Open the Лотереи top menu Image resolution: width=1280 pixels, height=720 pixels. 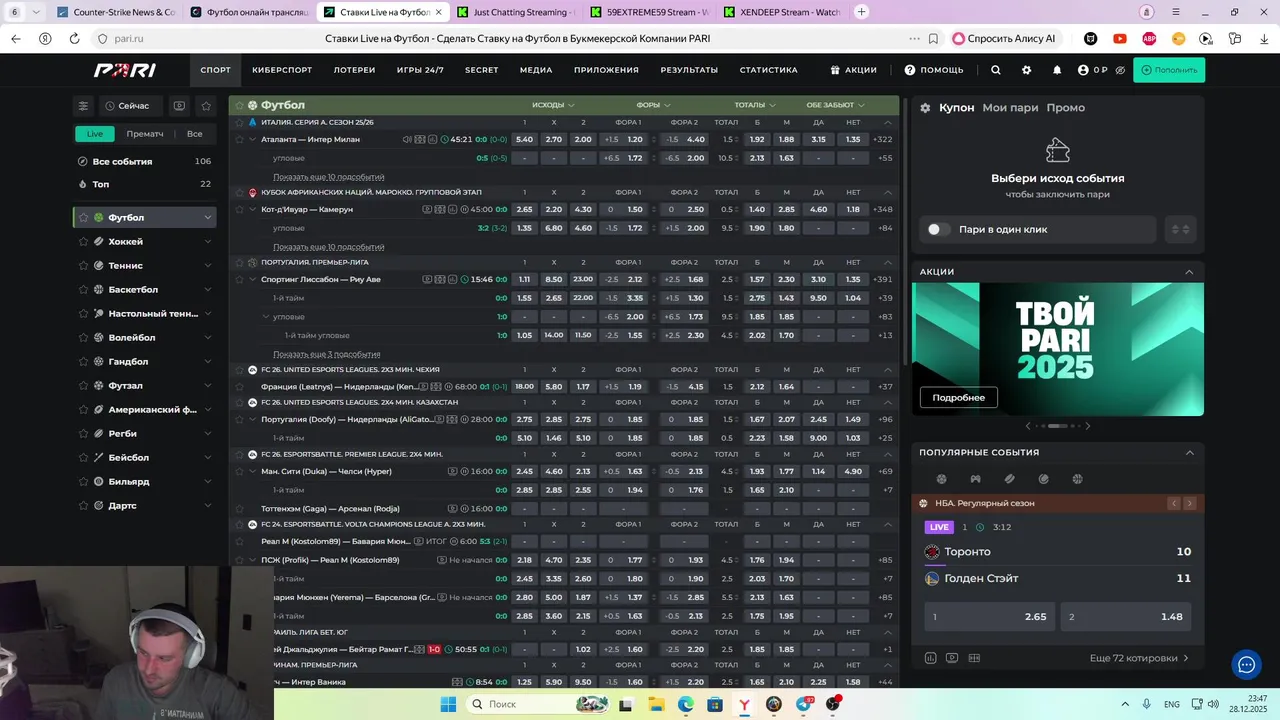(x=354, y=70)
